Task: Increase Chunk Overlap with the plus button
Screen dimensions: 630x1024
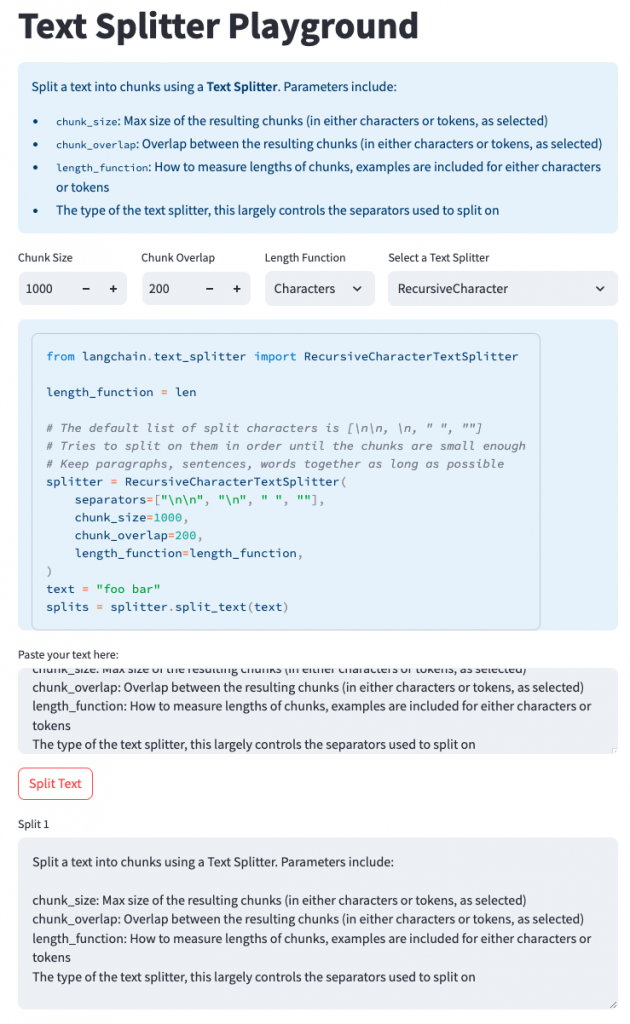Action: pyautogui.click(x=237, y=289)
